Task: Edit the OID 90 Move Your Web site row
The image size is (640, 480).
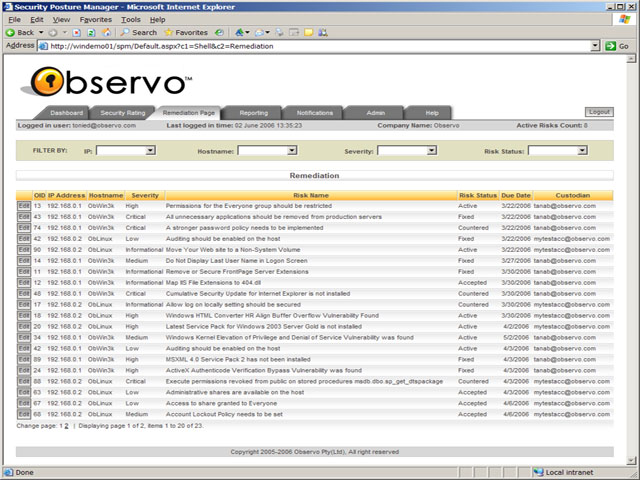Action: pyautogui.click(x=24, y=250)
